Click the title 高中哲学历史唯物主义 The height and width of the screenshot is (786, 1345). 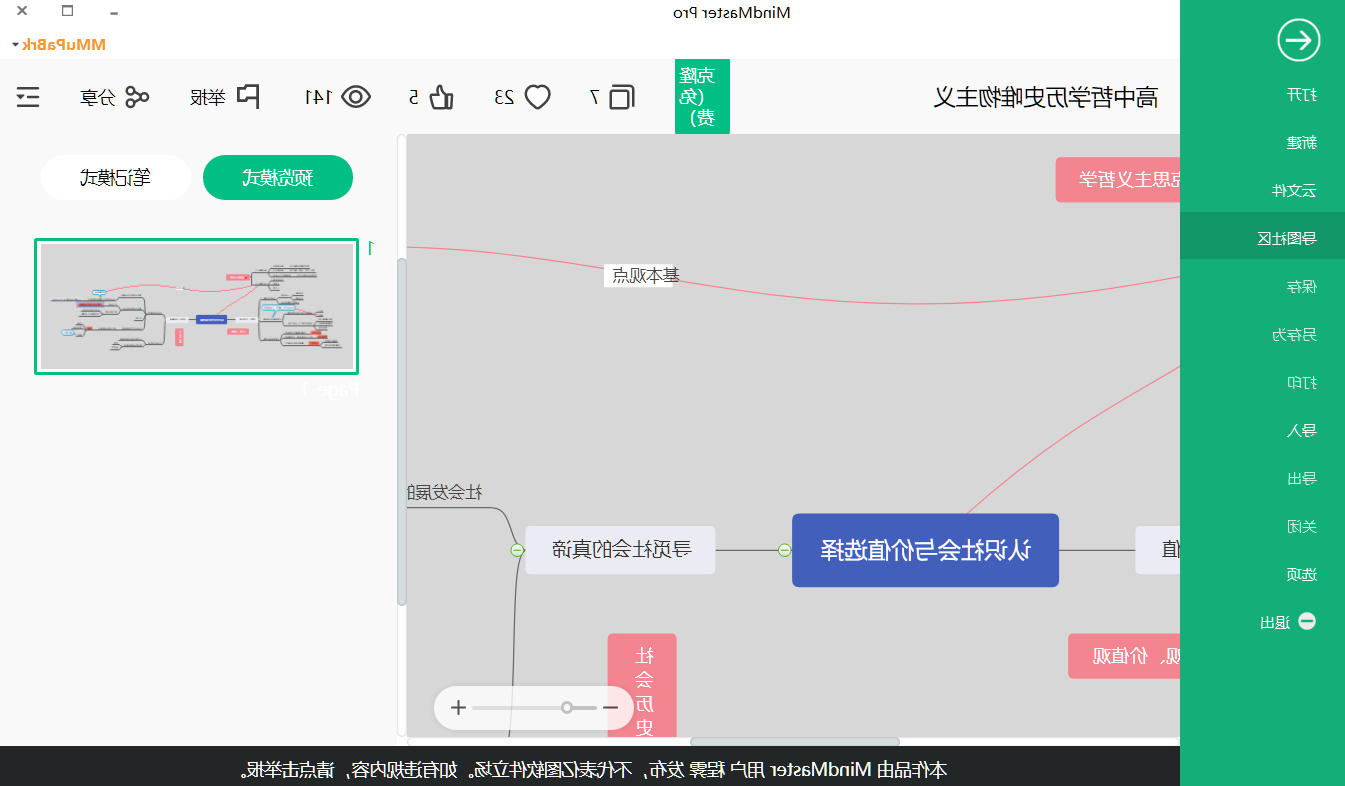click(1046, 97)
